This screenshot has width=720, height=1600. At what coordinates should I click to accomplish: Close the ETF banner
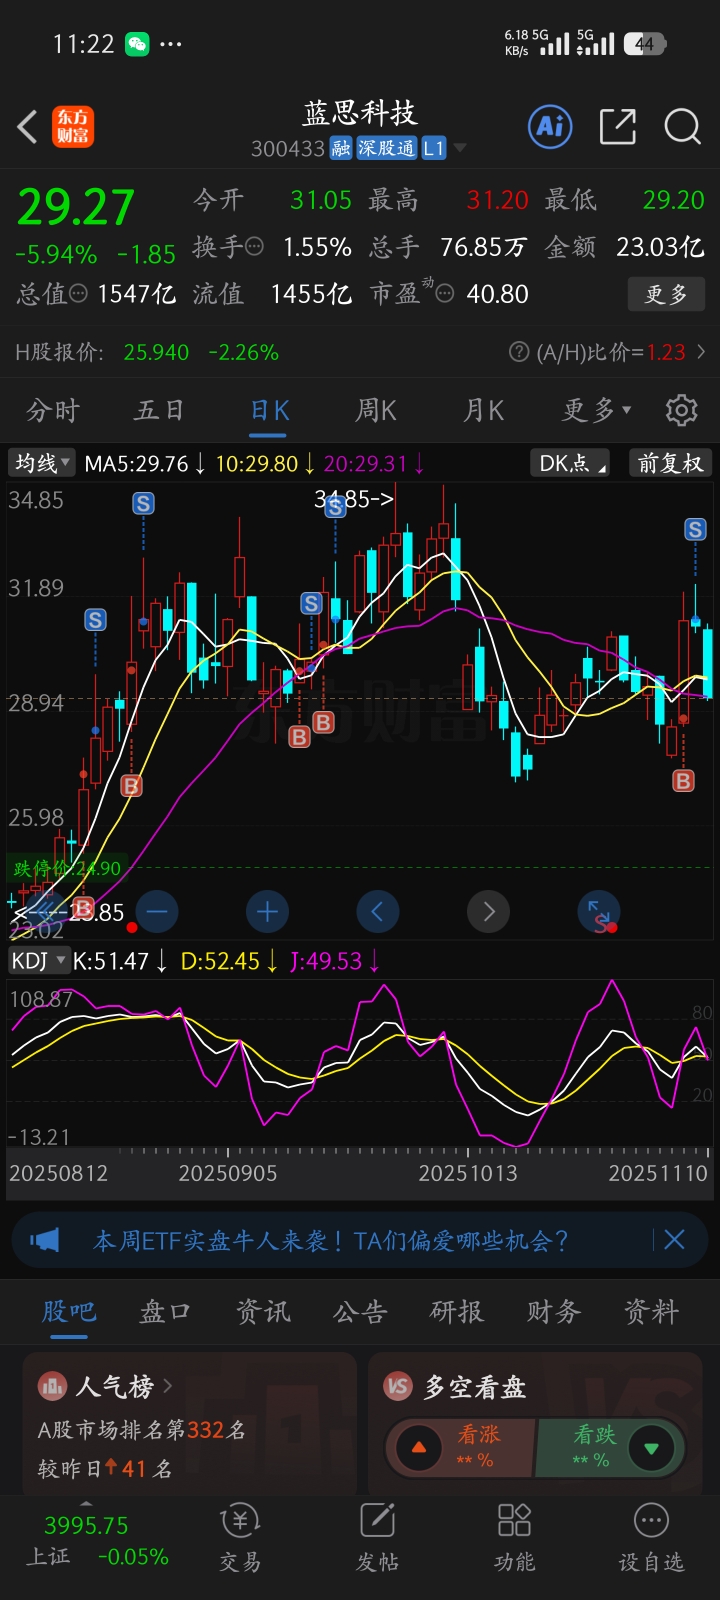tap(675, 1240)
